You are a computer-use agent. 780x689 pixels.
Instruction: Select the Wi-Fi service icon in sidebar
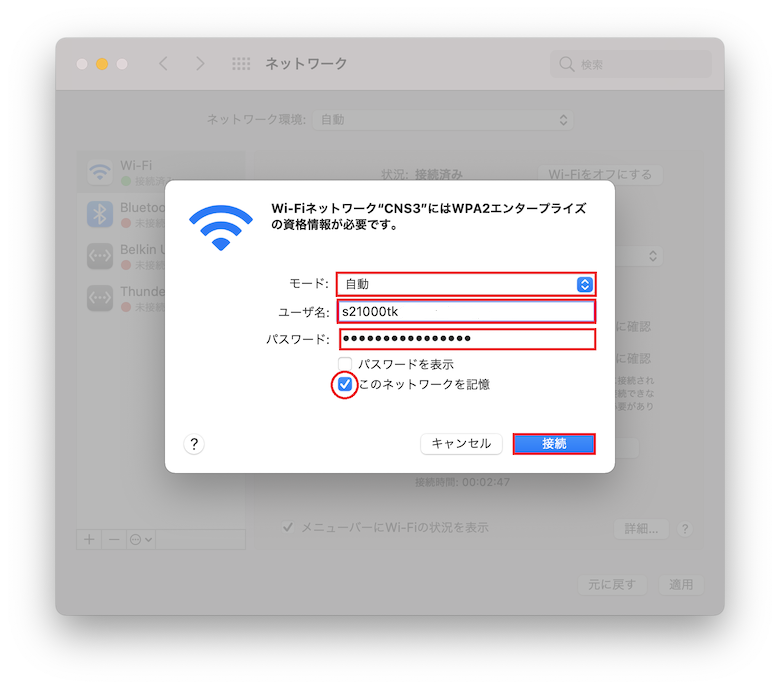pyautogui.click(x=100, y=172)
